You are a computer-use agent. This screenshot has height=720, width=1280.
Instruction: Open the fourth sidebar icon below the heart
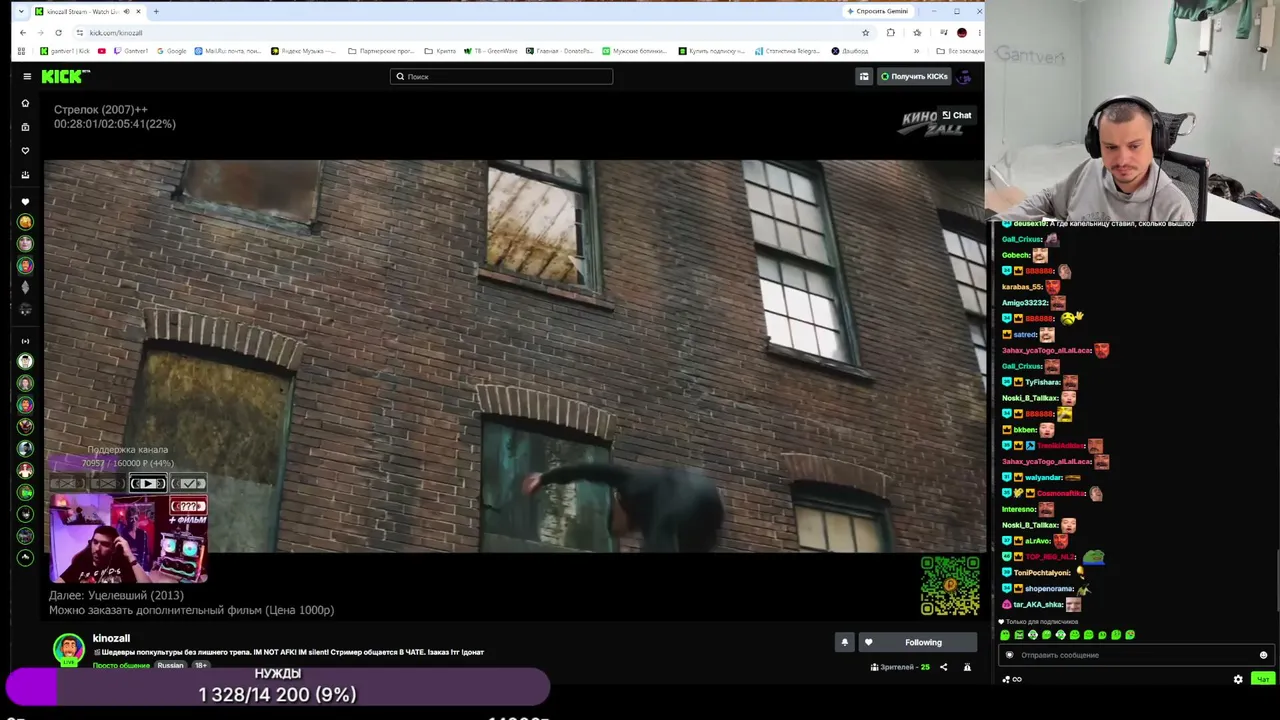tap(26, 175)
